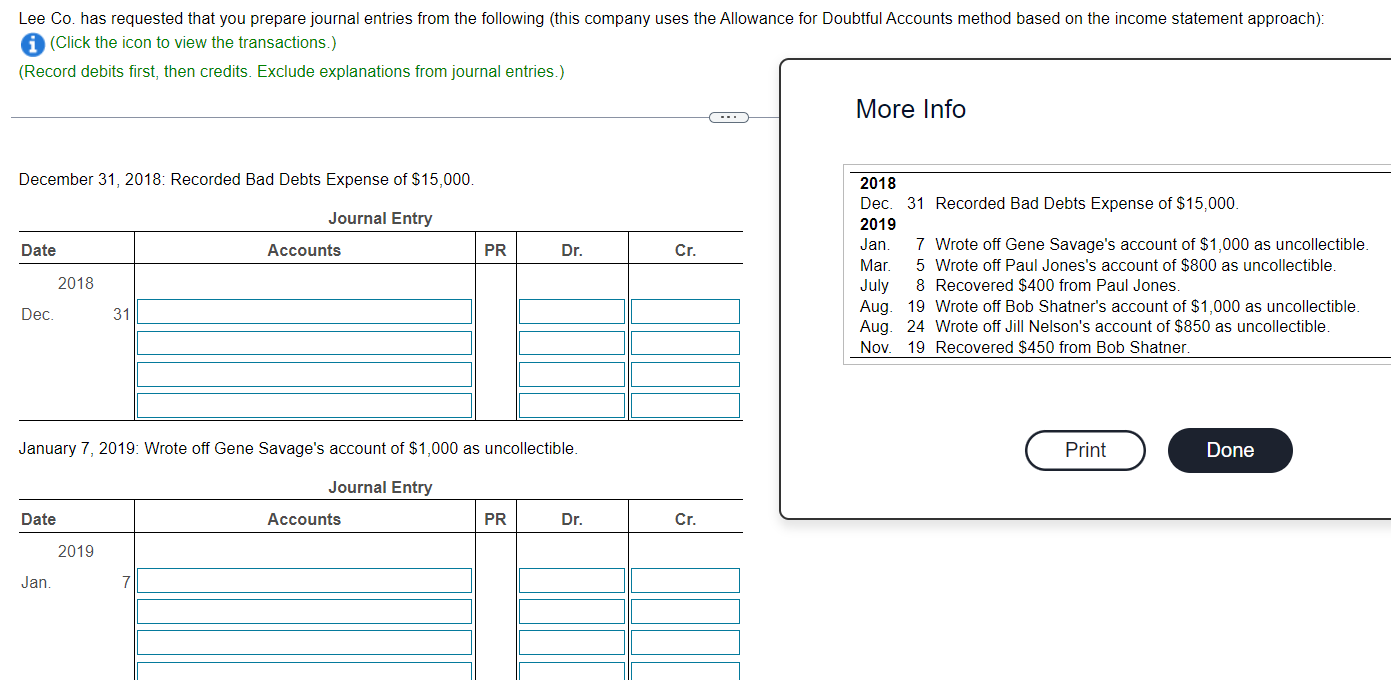1391x681 pixels.
Task: Click 'Accounts' column header in first table
Action: [304, 251]
